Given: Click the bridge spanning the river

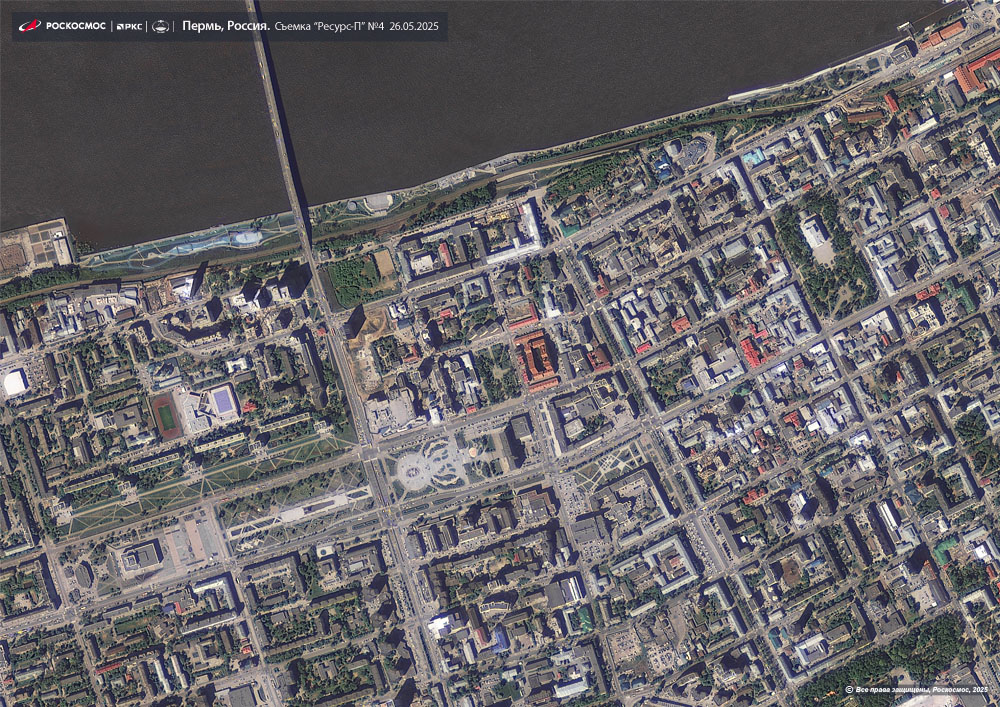Looking at the screenshot, I should (283, 130).
